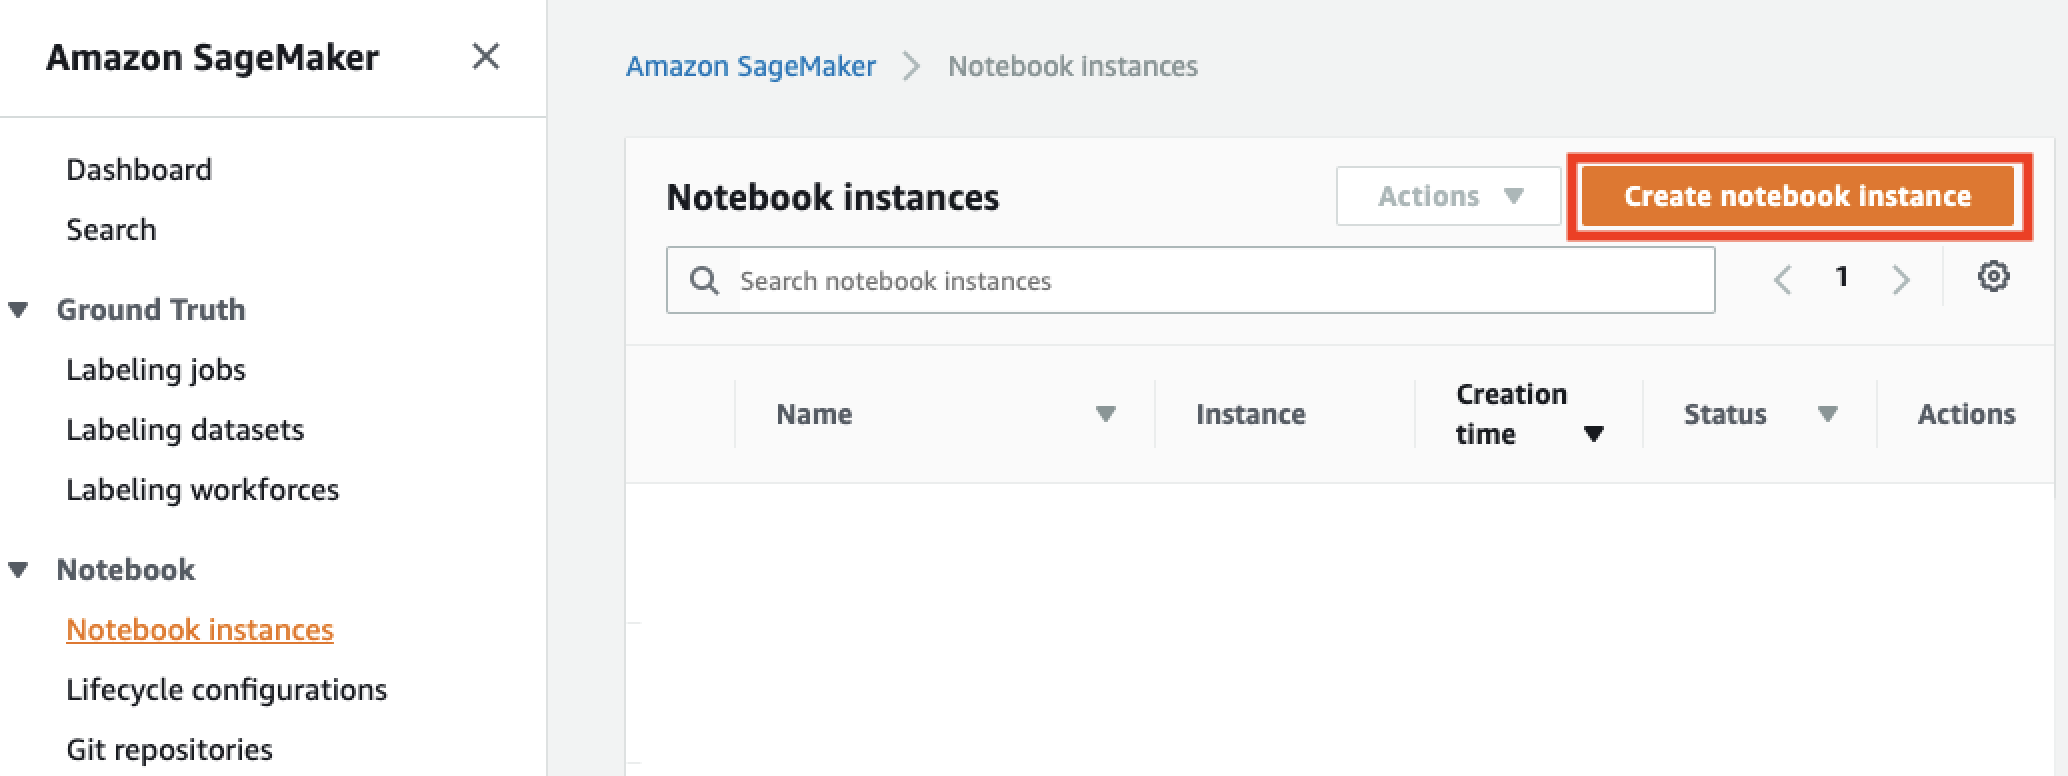Image resolution: width=2068 pixels, height=776 pixels.
Task: Click the Notebook instances panel heading
Action: (833, 197)
